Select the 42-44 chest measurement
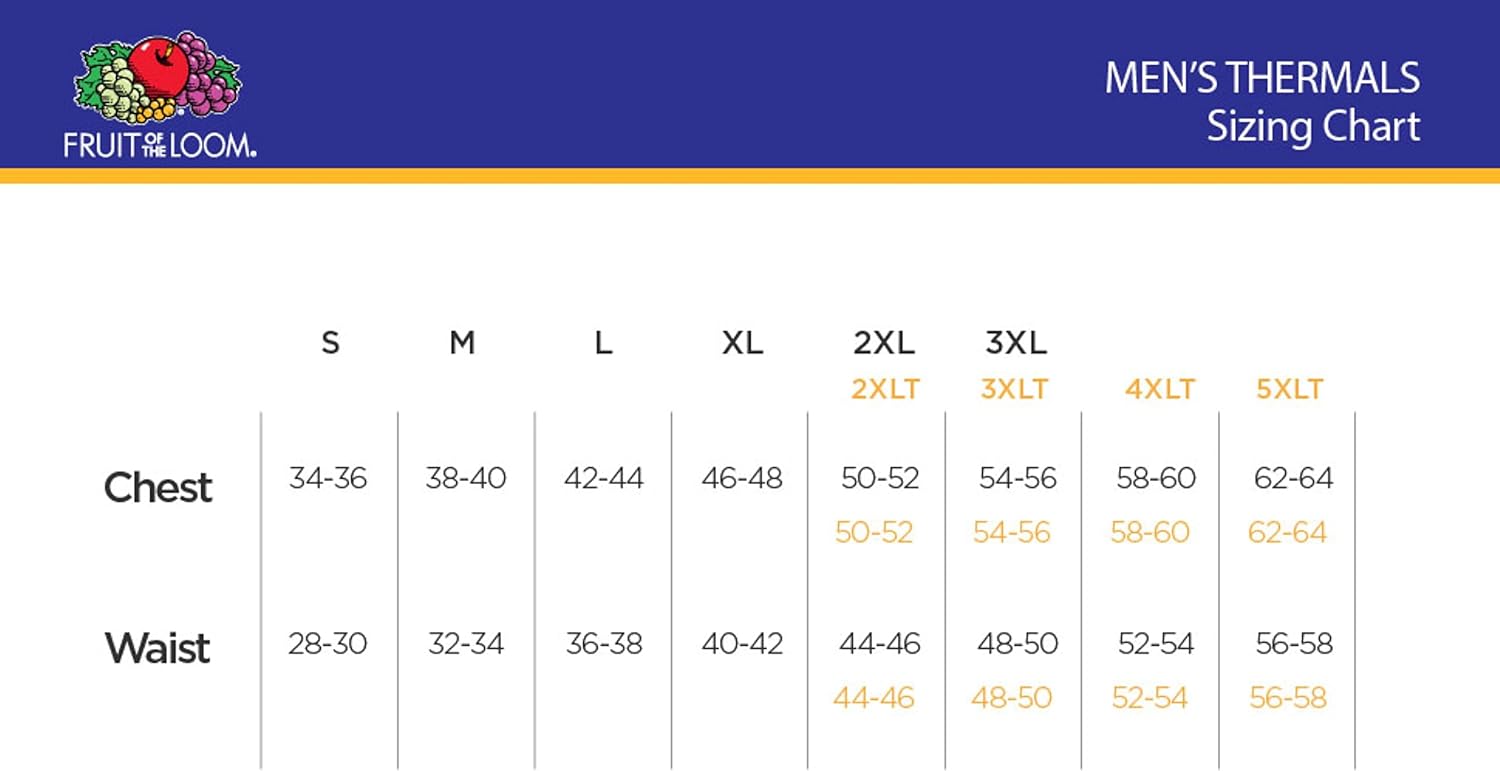Image resolution: width=1500 pixels, height=771 pixels. coord(604,478)
